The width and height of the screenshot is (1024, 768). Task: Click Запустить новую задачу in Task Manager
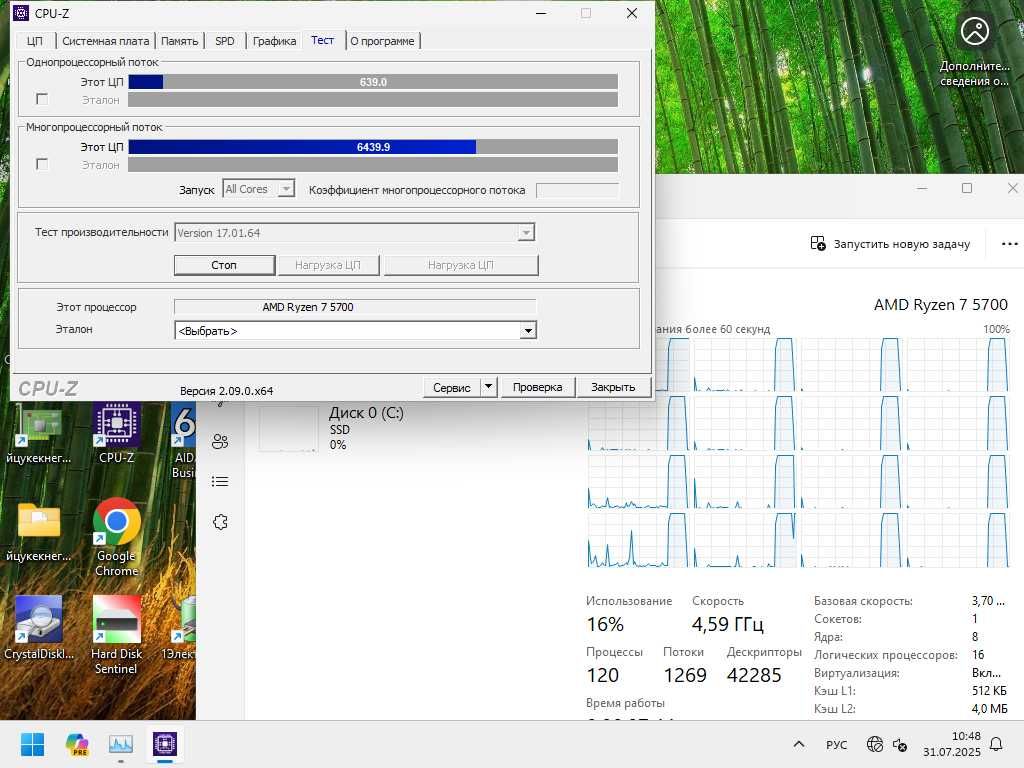tap(890, 244)
